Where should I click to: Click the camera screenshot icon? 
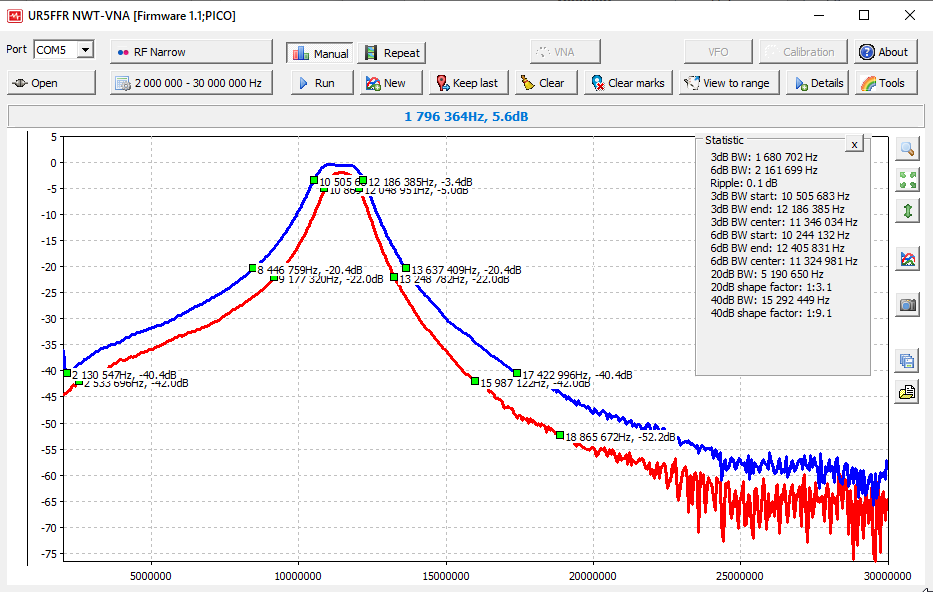[907, 305]
